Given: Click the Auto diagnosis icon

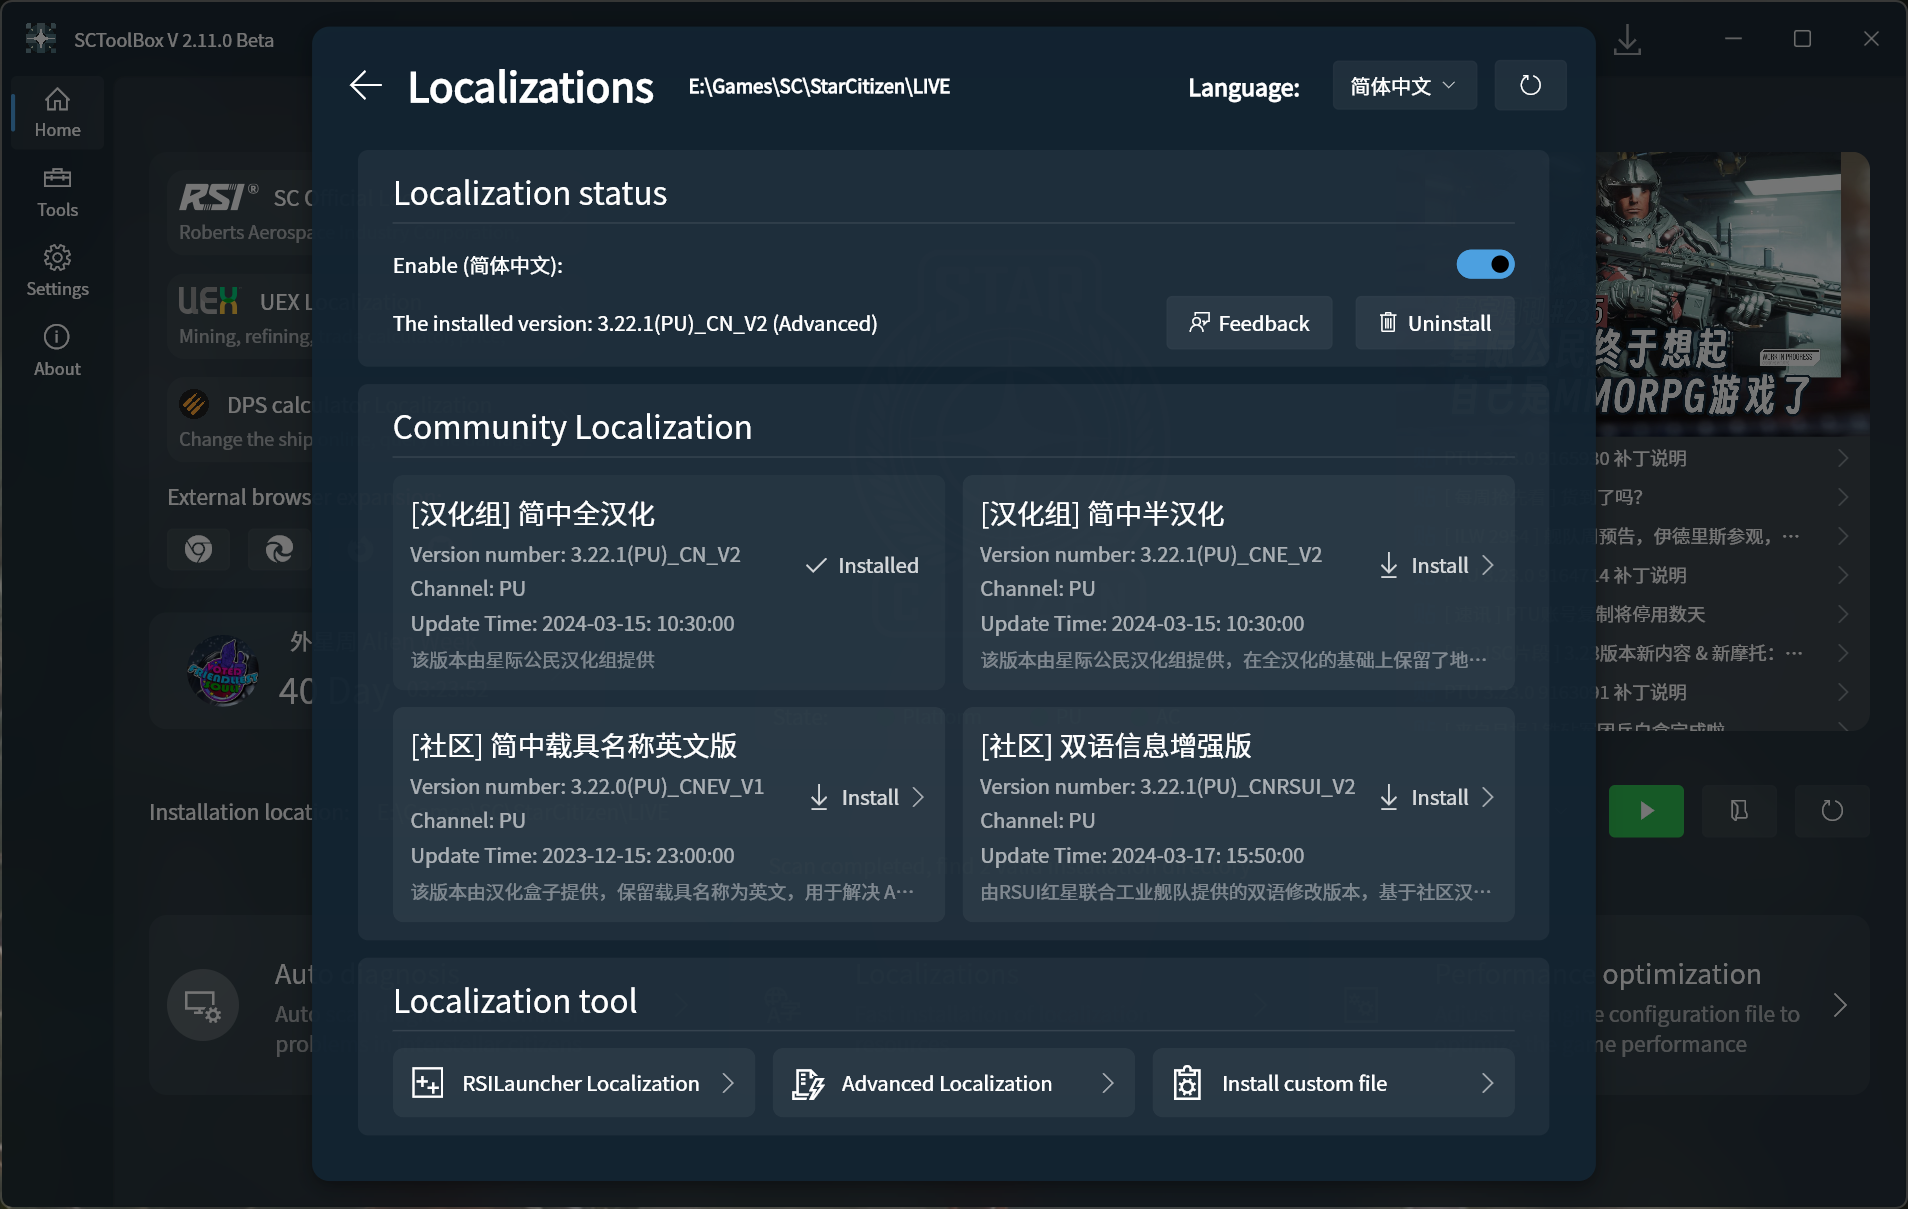Looking at the screenshot, I should pyautogui.click(x=203, y=1005).
